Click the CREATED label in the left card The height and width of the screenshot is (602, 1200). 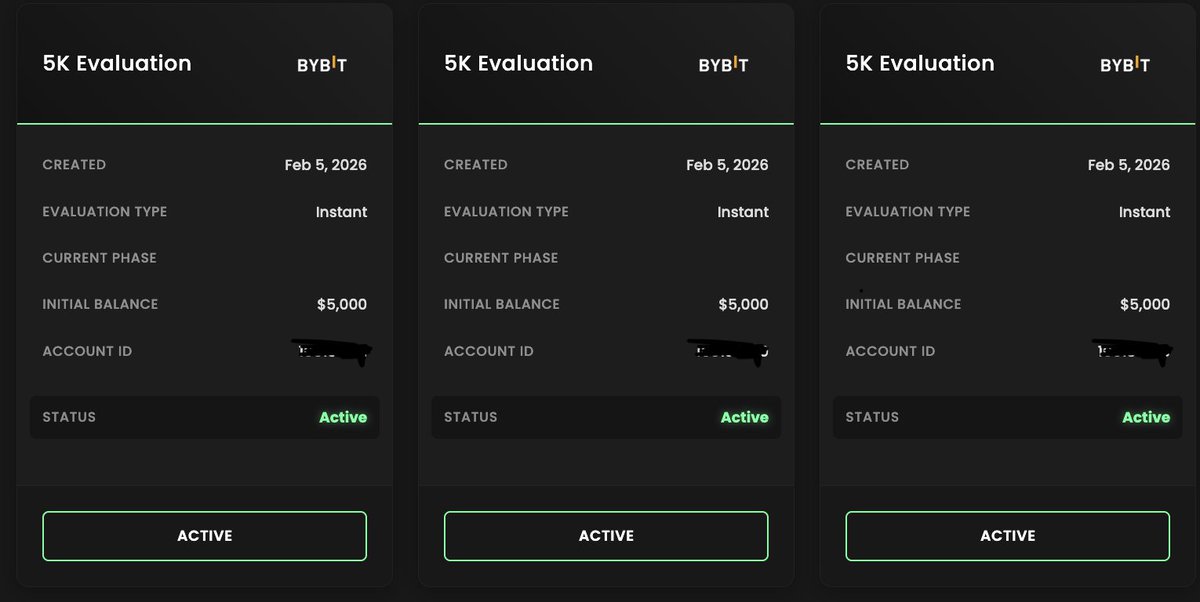[x=74, y=165]
